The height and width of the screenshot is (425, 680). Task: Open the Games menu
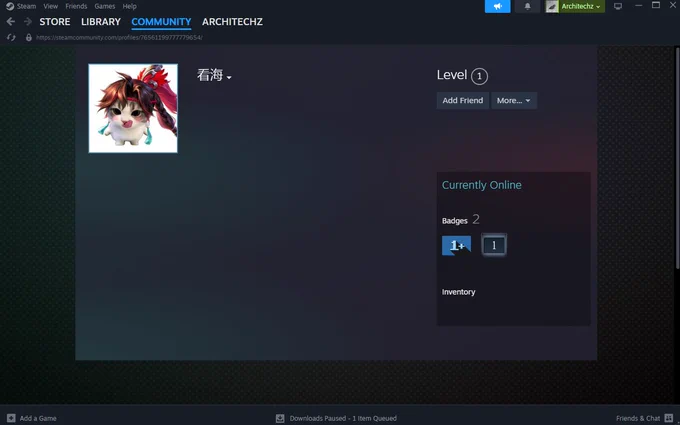pos(105,6)
